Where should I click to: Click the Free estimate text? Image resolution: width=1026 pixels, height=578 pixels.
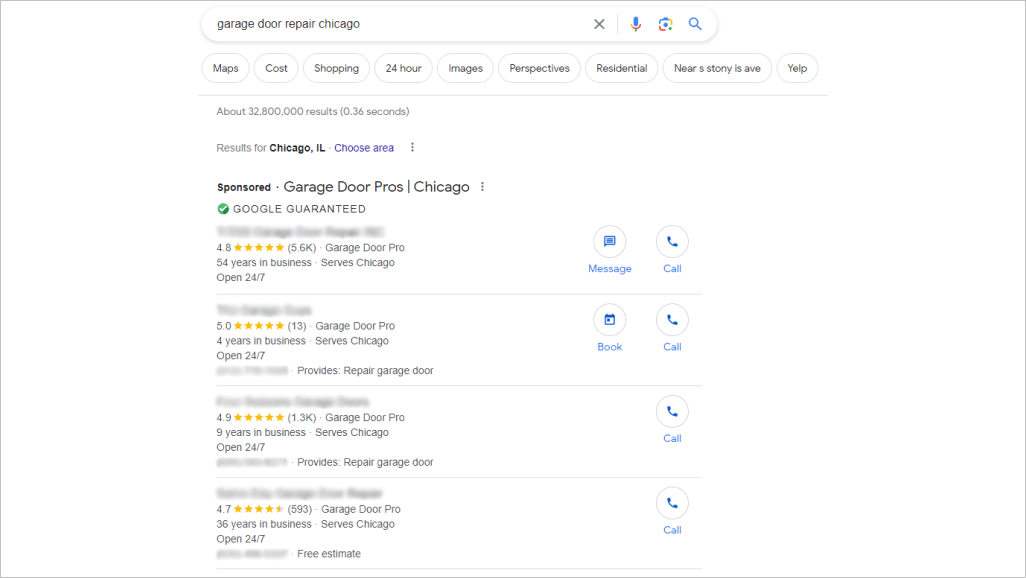point(329,553)
